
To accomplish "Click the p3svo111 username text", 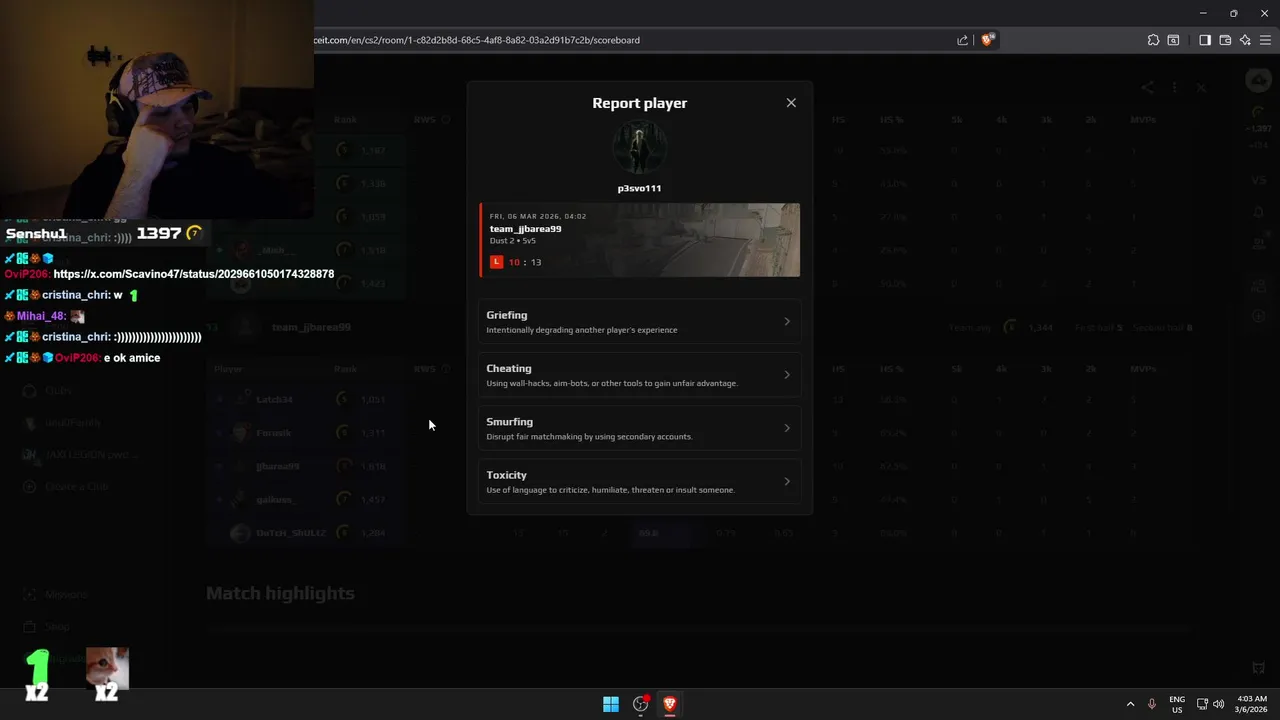I will pos(639,188).
